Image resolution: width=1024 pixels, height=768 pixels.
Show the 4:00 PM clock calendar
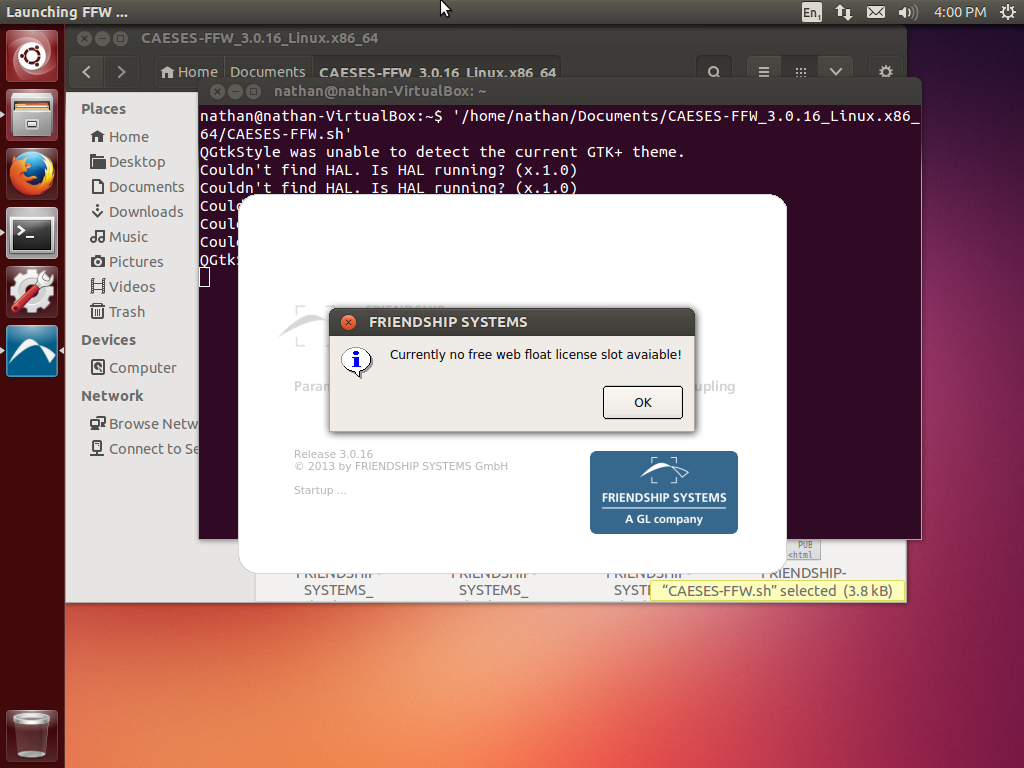coord(960,12)
